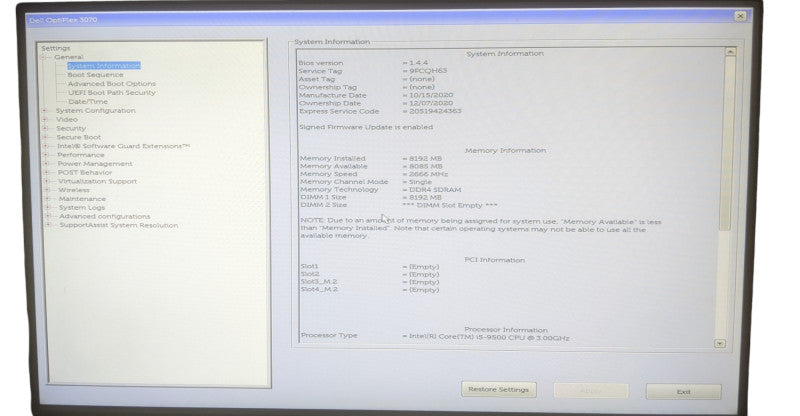The height and width of the screenshot is (416, 800).
Task: Click the Exit button
Action: tap(684, 392)
